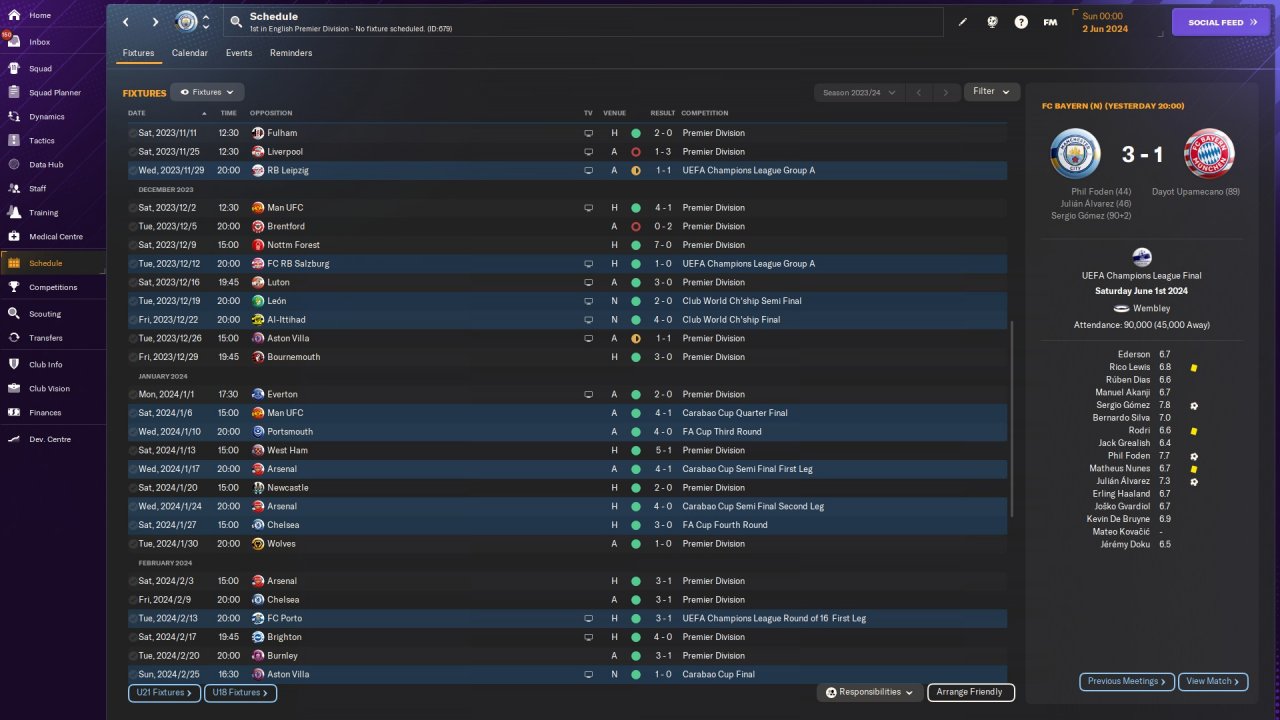Viewport: 1280px width, 720px height.
Task: Toggle the circle beside the Brighton fixture date
Action: pyautogui.click(x=133, y=637)
